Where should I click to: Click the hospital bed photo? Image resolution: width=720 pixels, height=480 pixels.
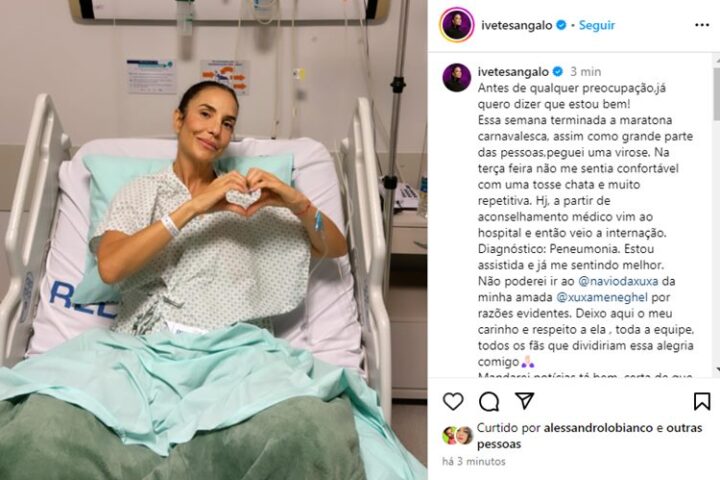[214, 240]
